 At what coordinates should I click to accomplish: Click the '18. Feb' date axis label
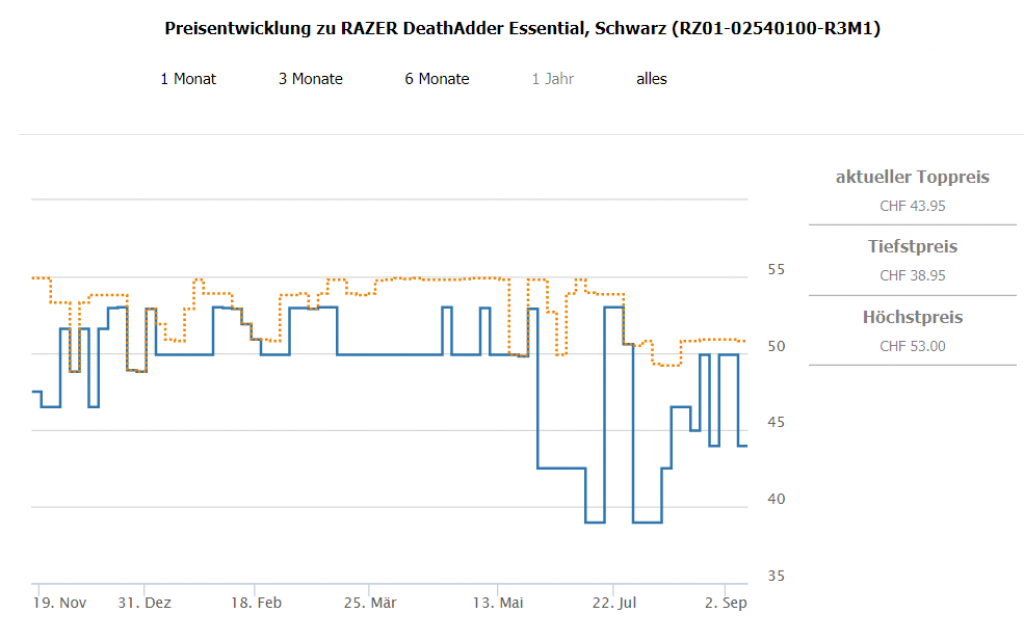tap(255, 603)
